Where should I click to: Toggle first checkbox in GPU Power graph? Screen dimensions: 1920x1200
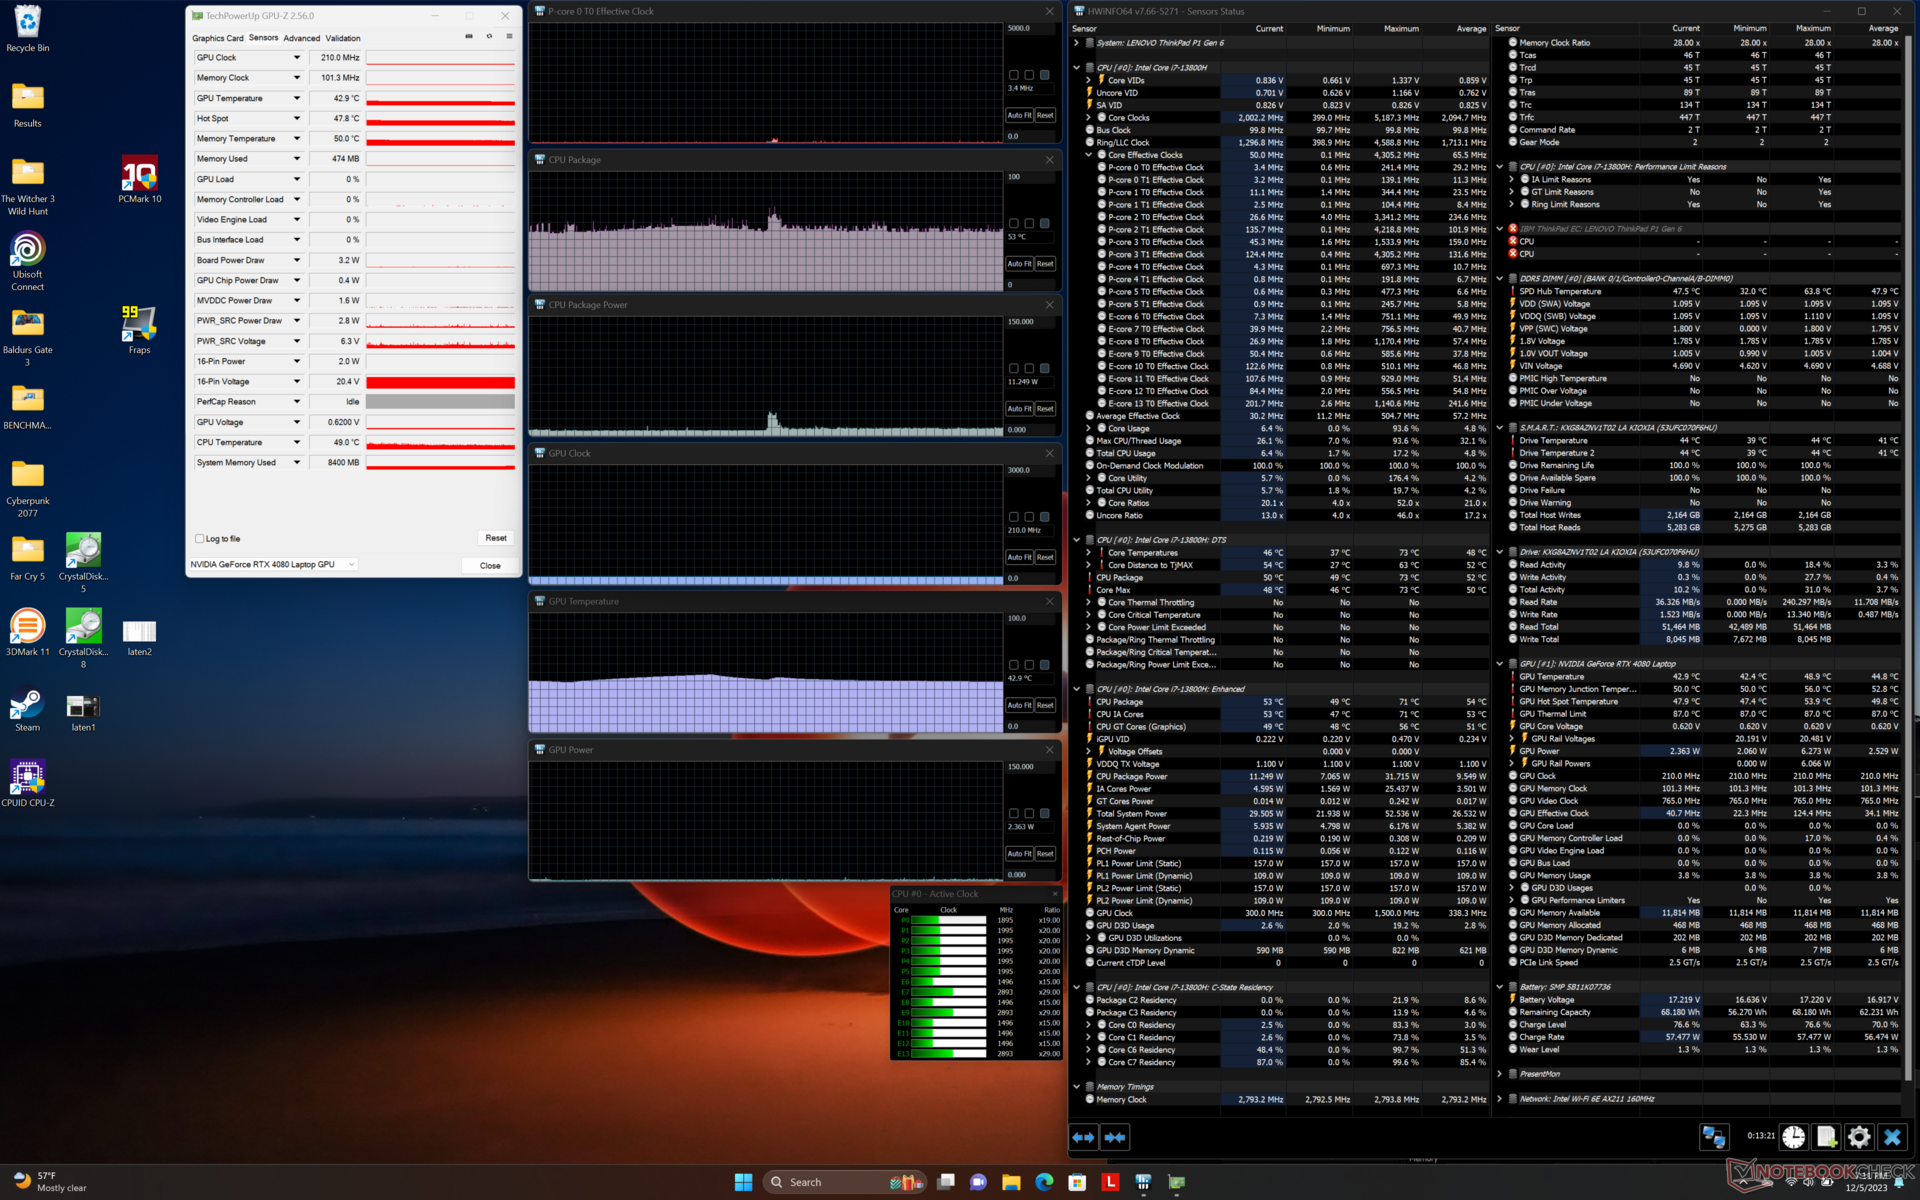(x=1014, y=813)
